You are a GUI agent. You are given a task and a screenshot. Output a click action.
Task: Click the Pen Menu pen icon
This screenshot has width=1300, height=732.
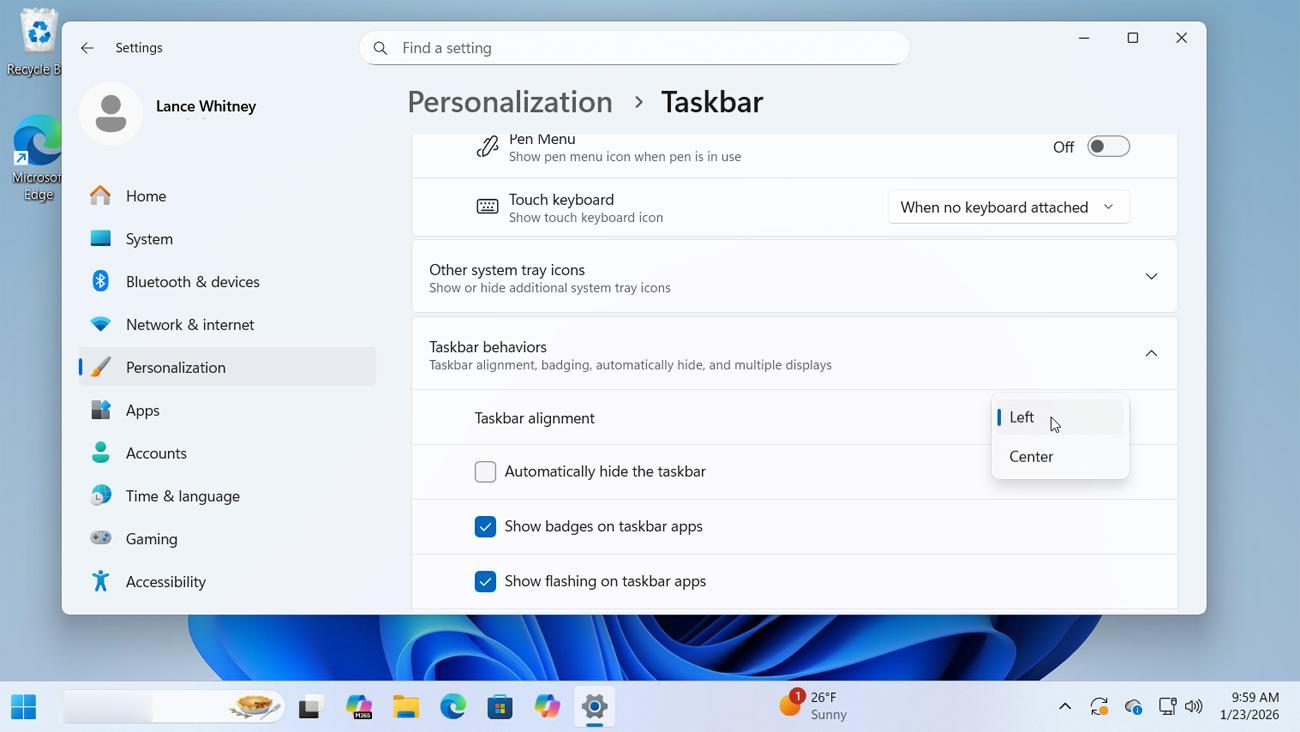[x=487, y=147]
